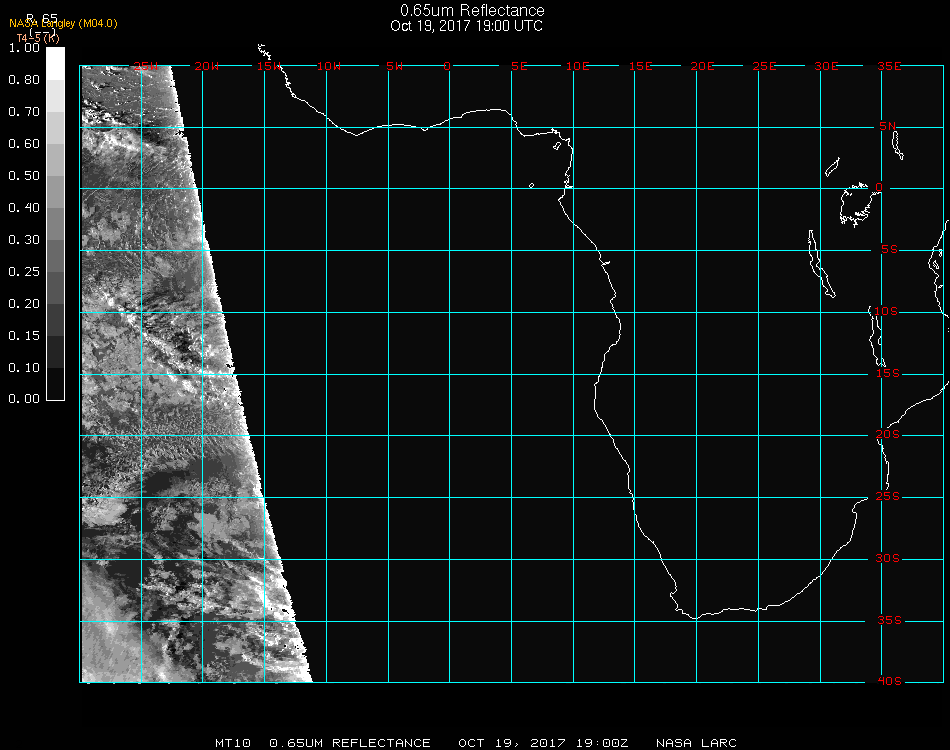
Task: Click the 5N latitude label on right
Action: tap(888, 126)
